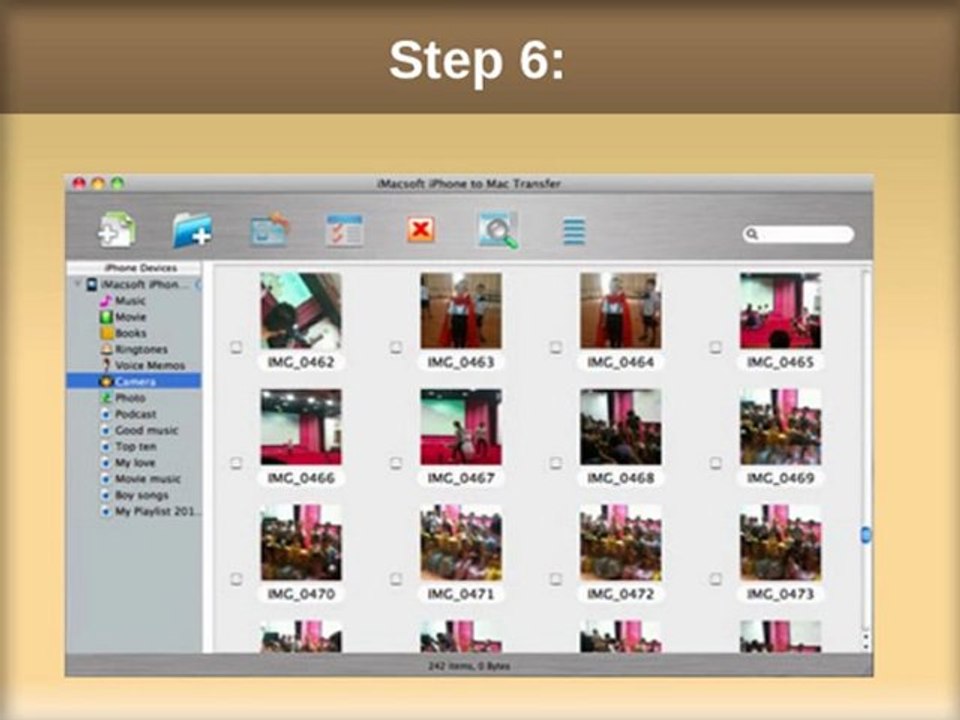Click the export to computer toolbar icon
Screen dimensions: 960x720
click(269, 230)
